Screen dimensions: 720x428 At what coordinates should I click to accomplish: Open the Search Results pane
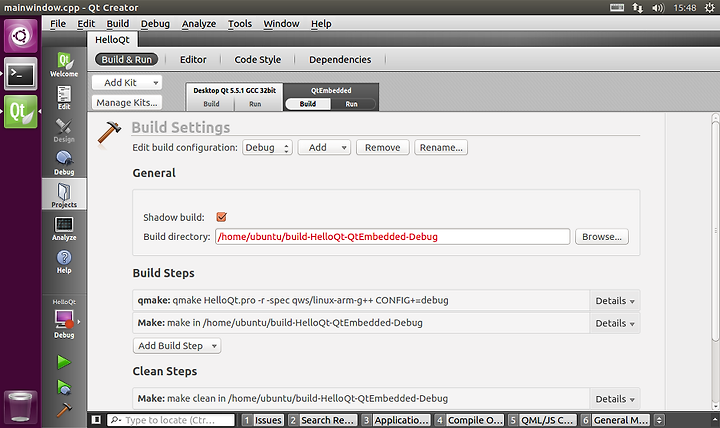tap(322, 420)
